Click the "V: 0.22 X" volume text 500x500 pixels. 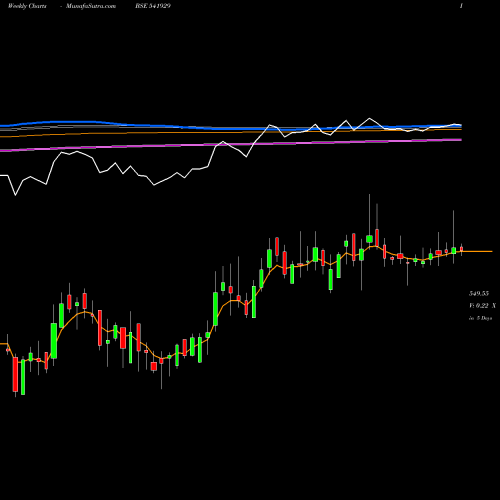[482, 305]
